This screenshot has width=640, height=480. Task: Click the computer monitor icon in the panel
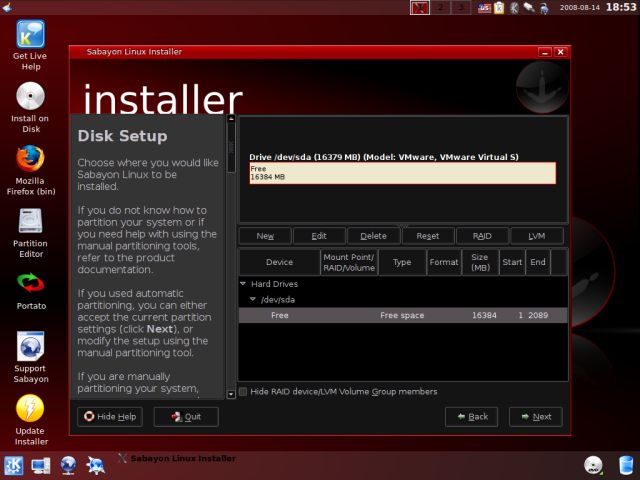(x=41, y=466)
